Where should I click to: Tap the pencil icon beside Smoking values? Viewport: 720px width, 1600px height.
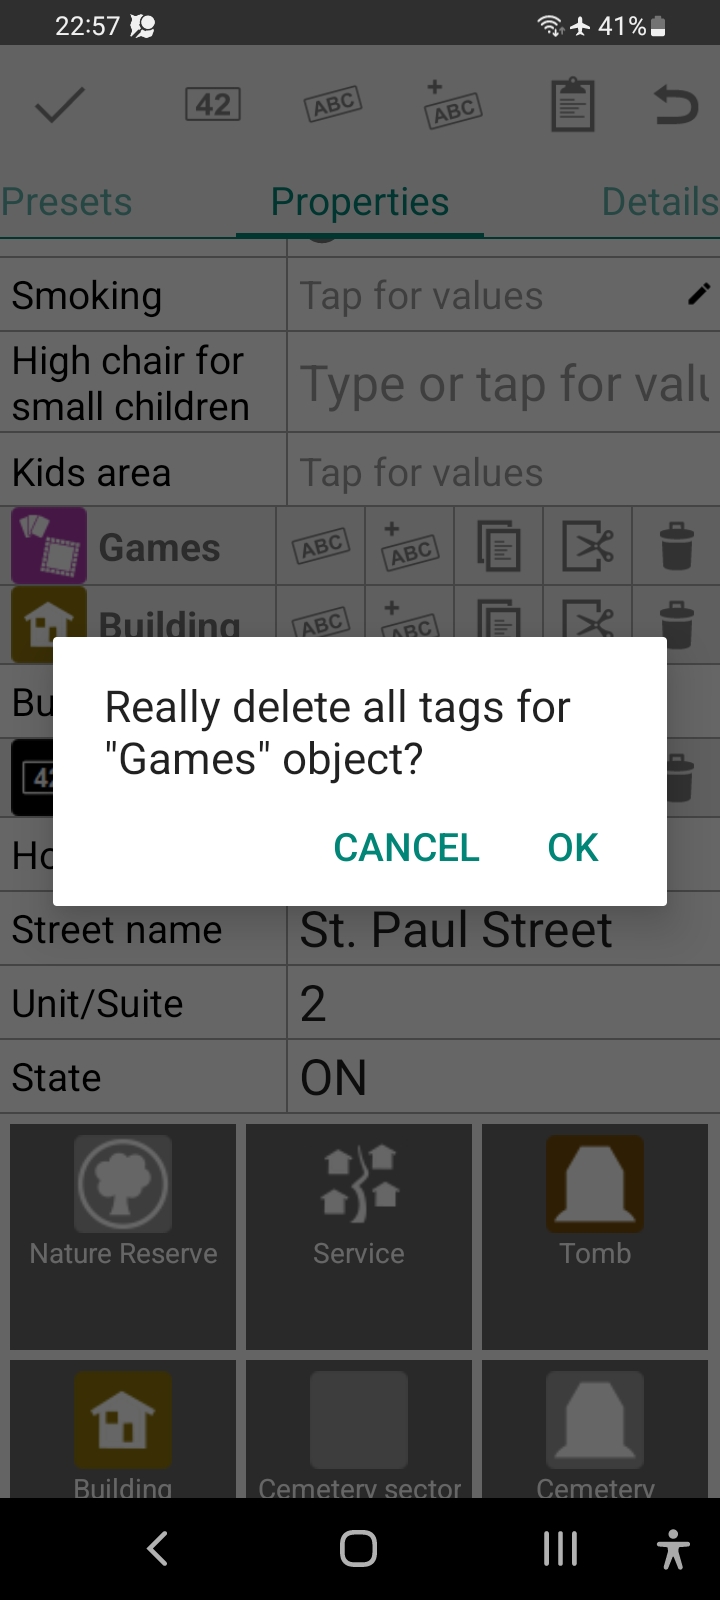[699, 294]
